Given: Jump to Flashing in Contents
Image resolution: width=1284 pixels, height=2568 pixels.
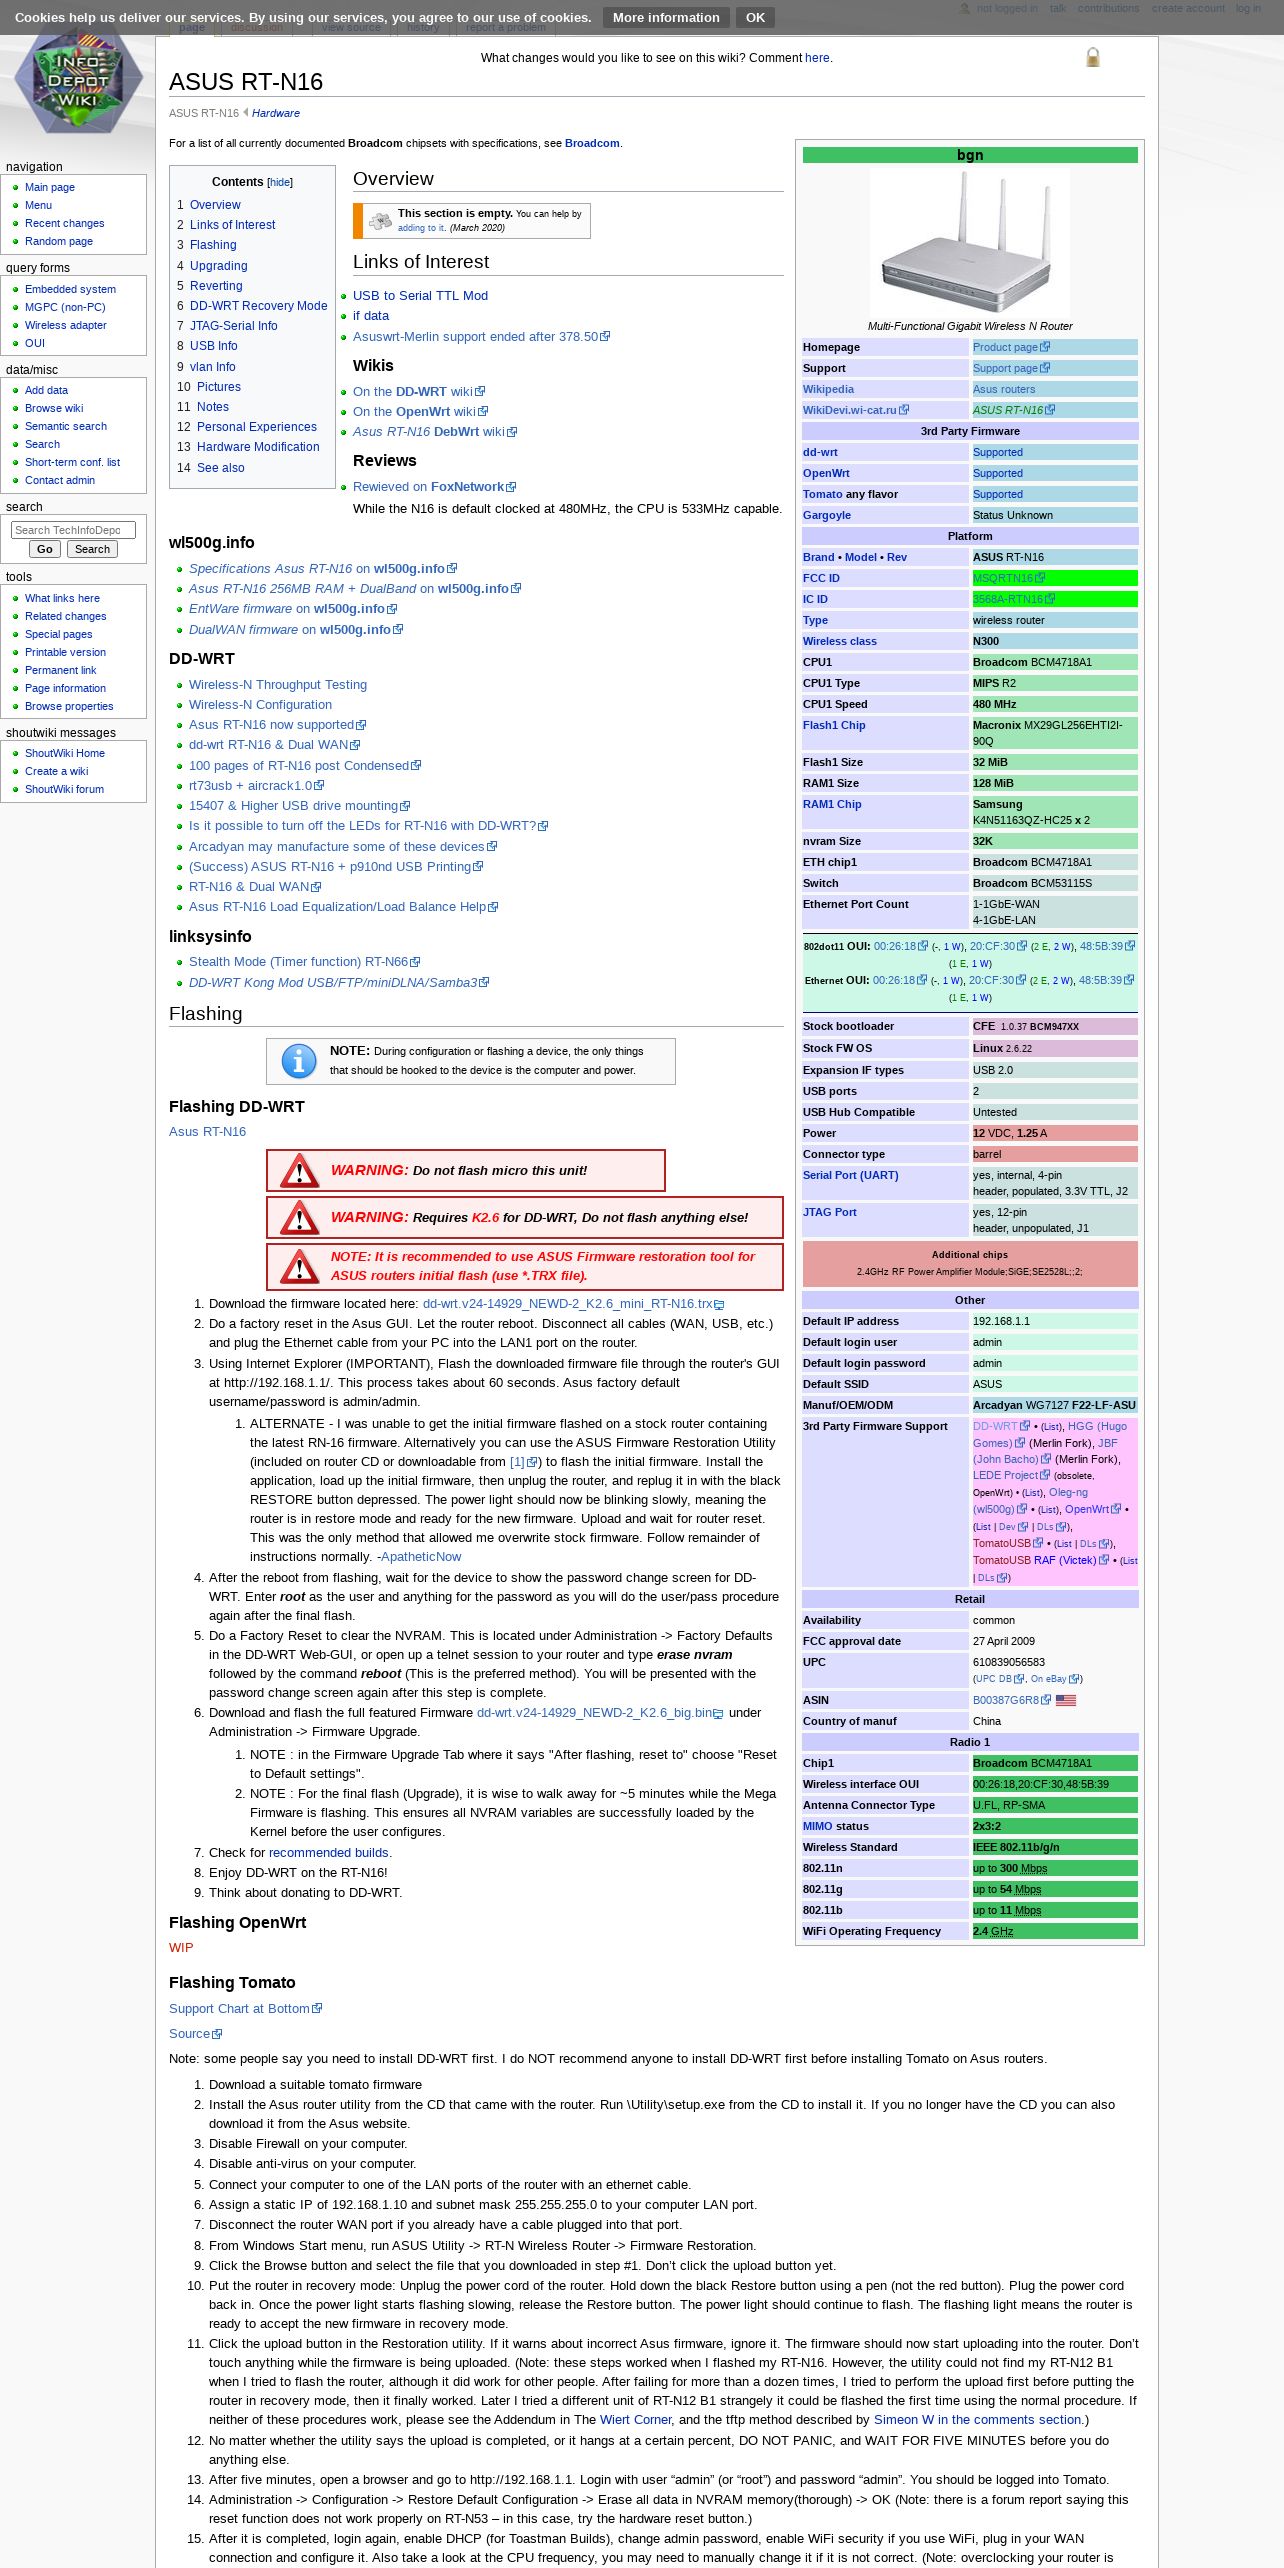Looking at the screenshot, I should [x=213, y=245].
